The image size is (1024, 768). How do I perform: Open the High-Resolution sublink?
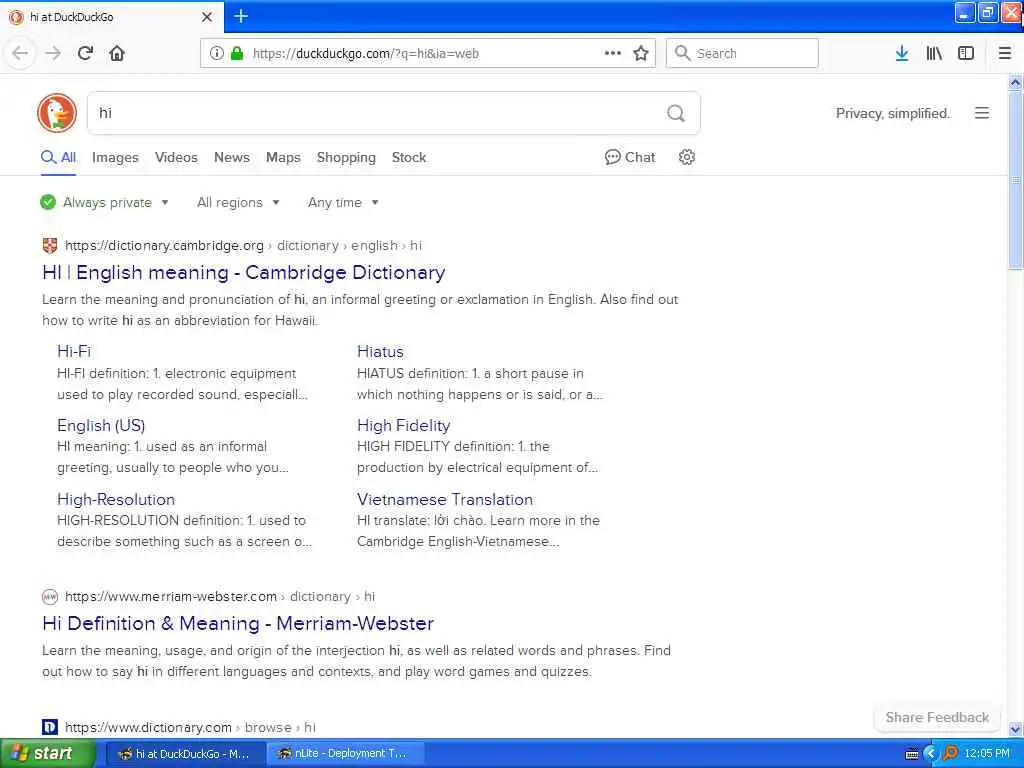(x=116, y=500)
